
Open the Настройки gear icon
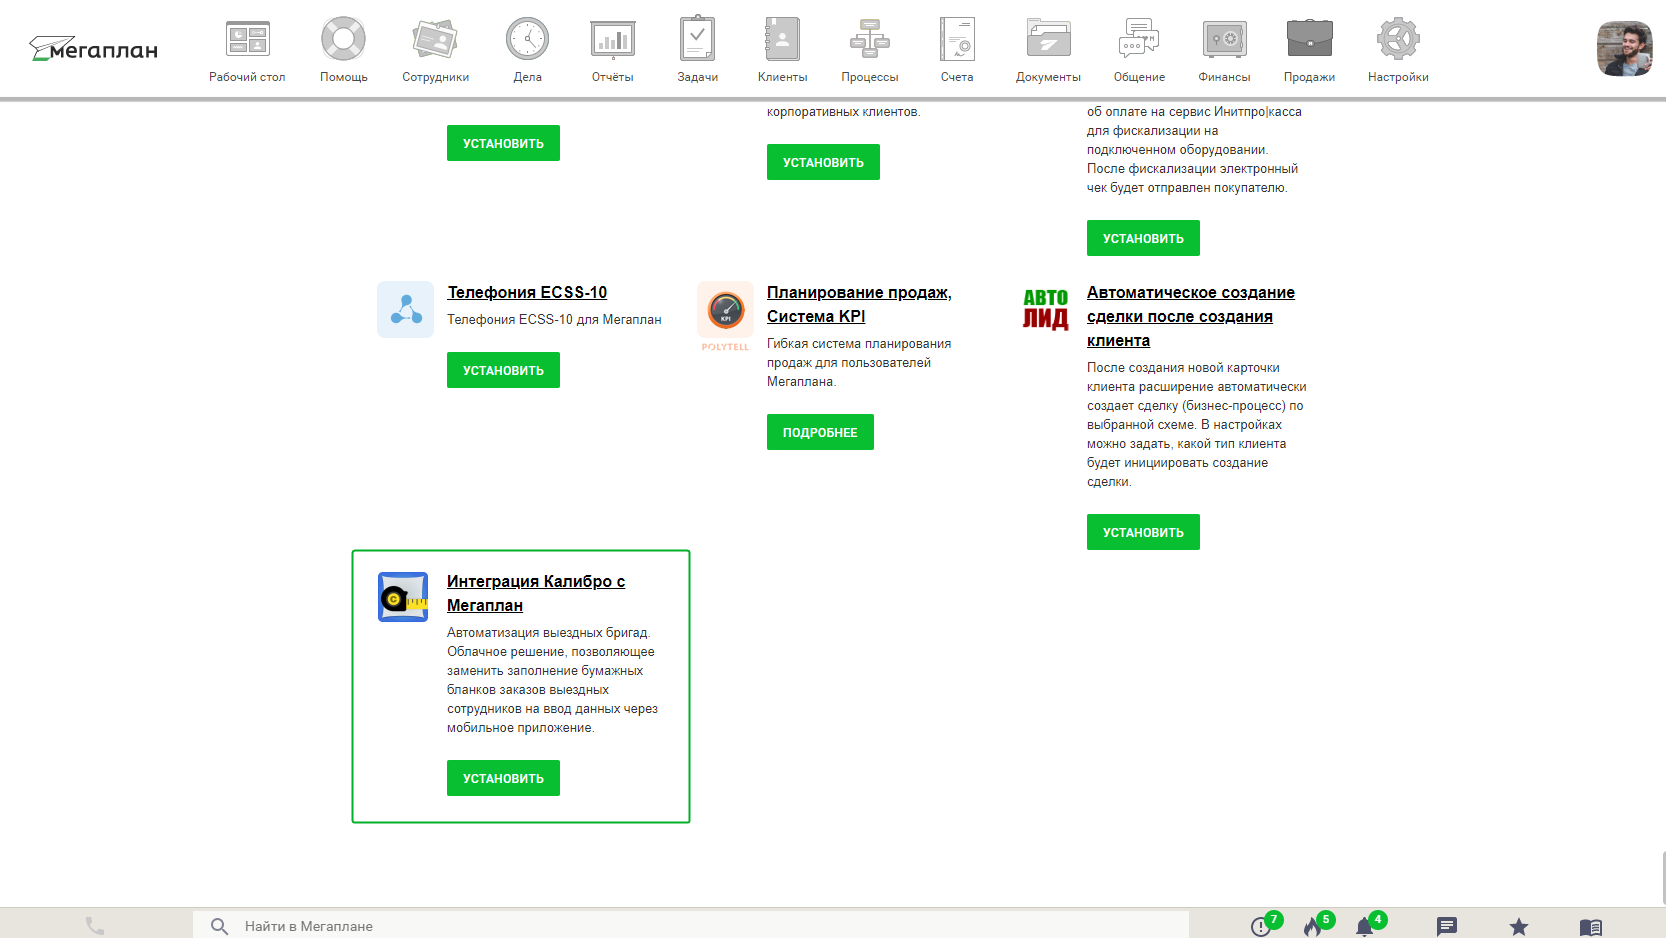1398,39
